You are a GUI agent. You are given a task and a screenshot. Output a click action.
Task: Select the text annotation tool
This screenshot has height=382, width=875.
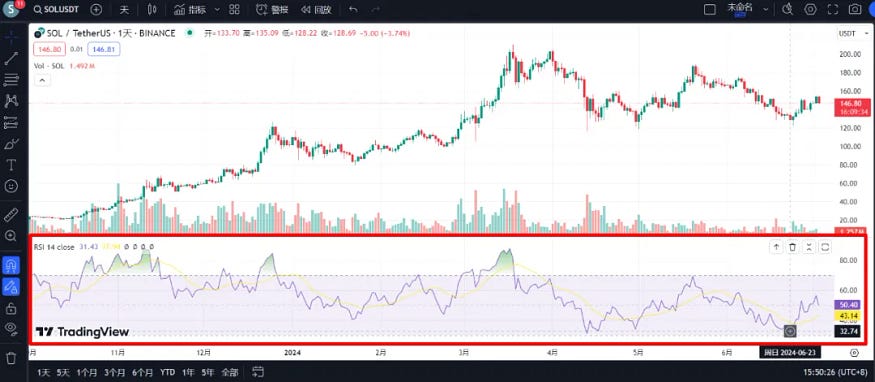coord(11,165)
